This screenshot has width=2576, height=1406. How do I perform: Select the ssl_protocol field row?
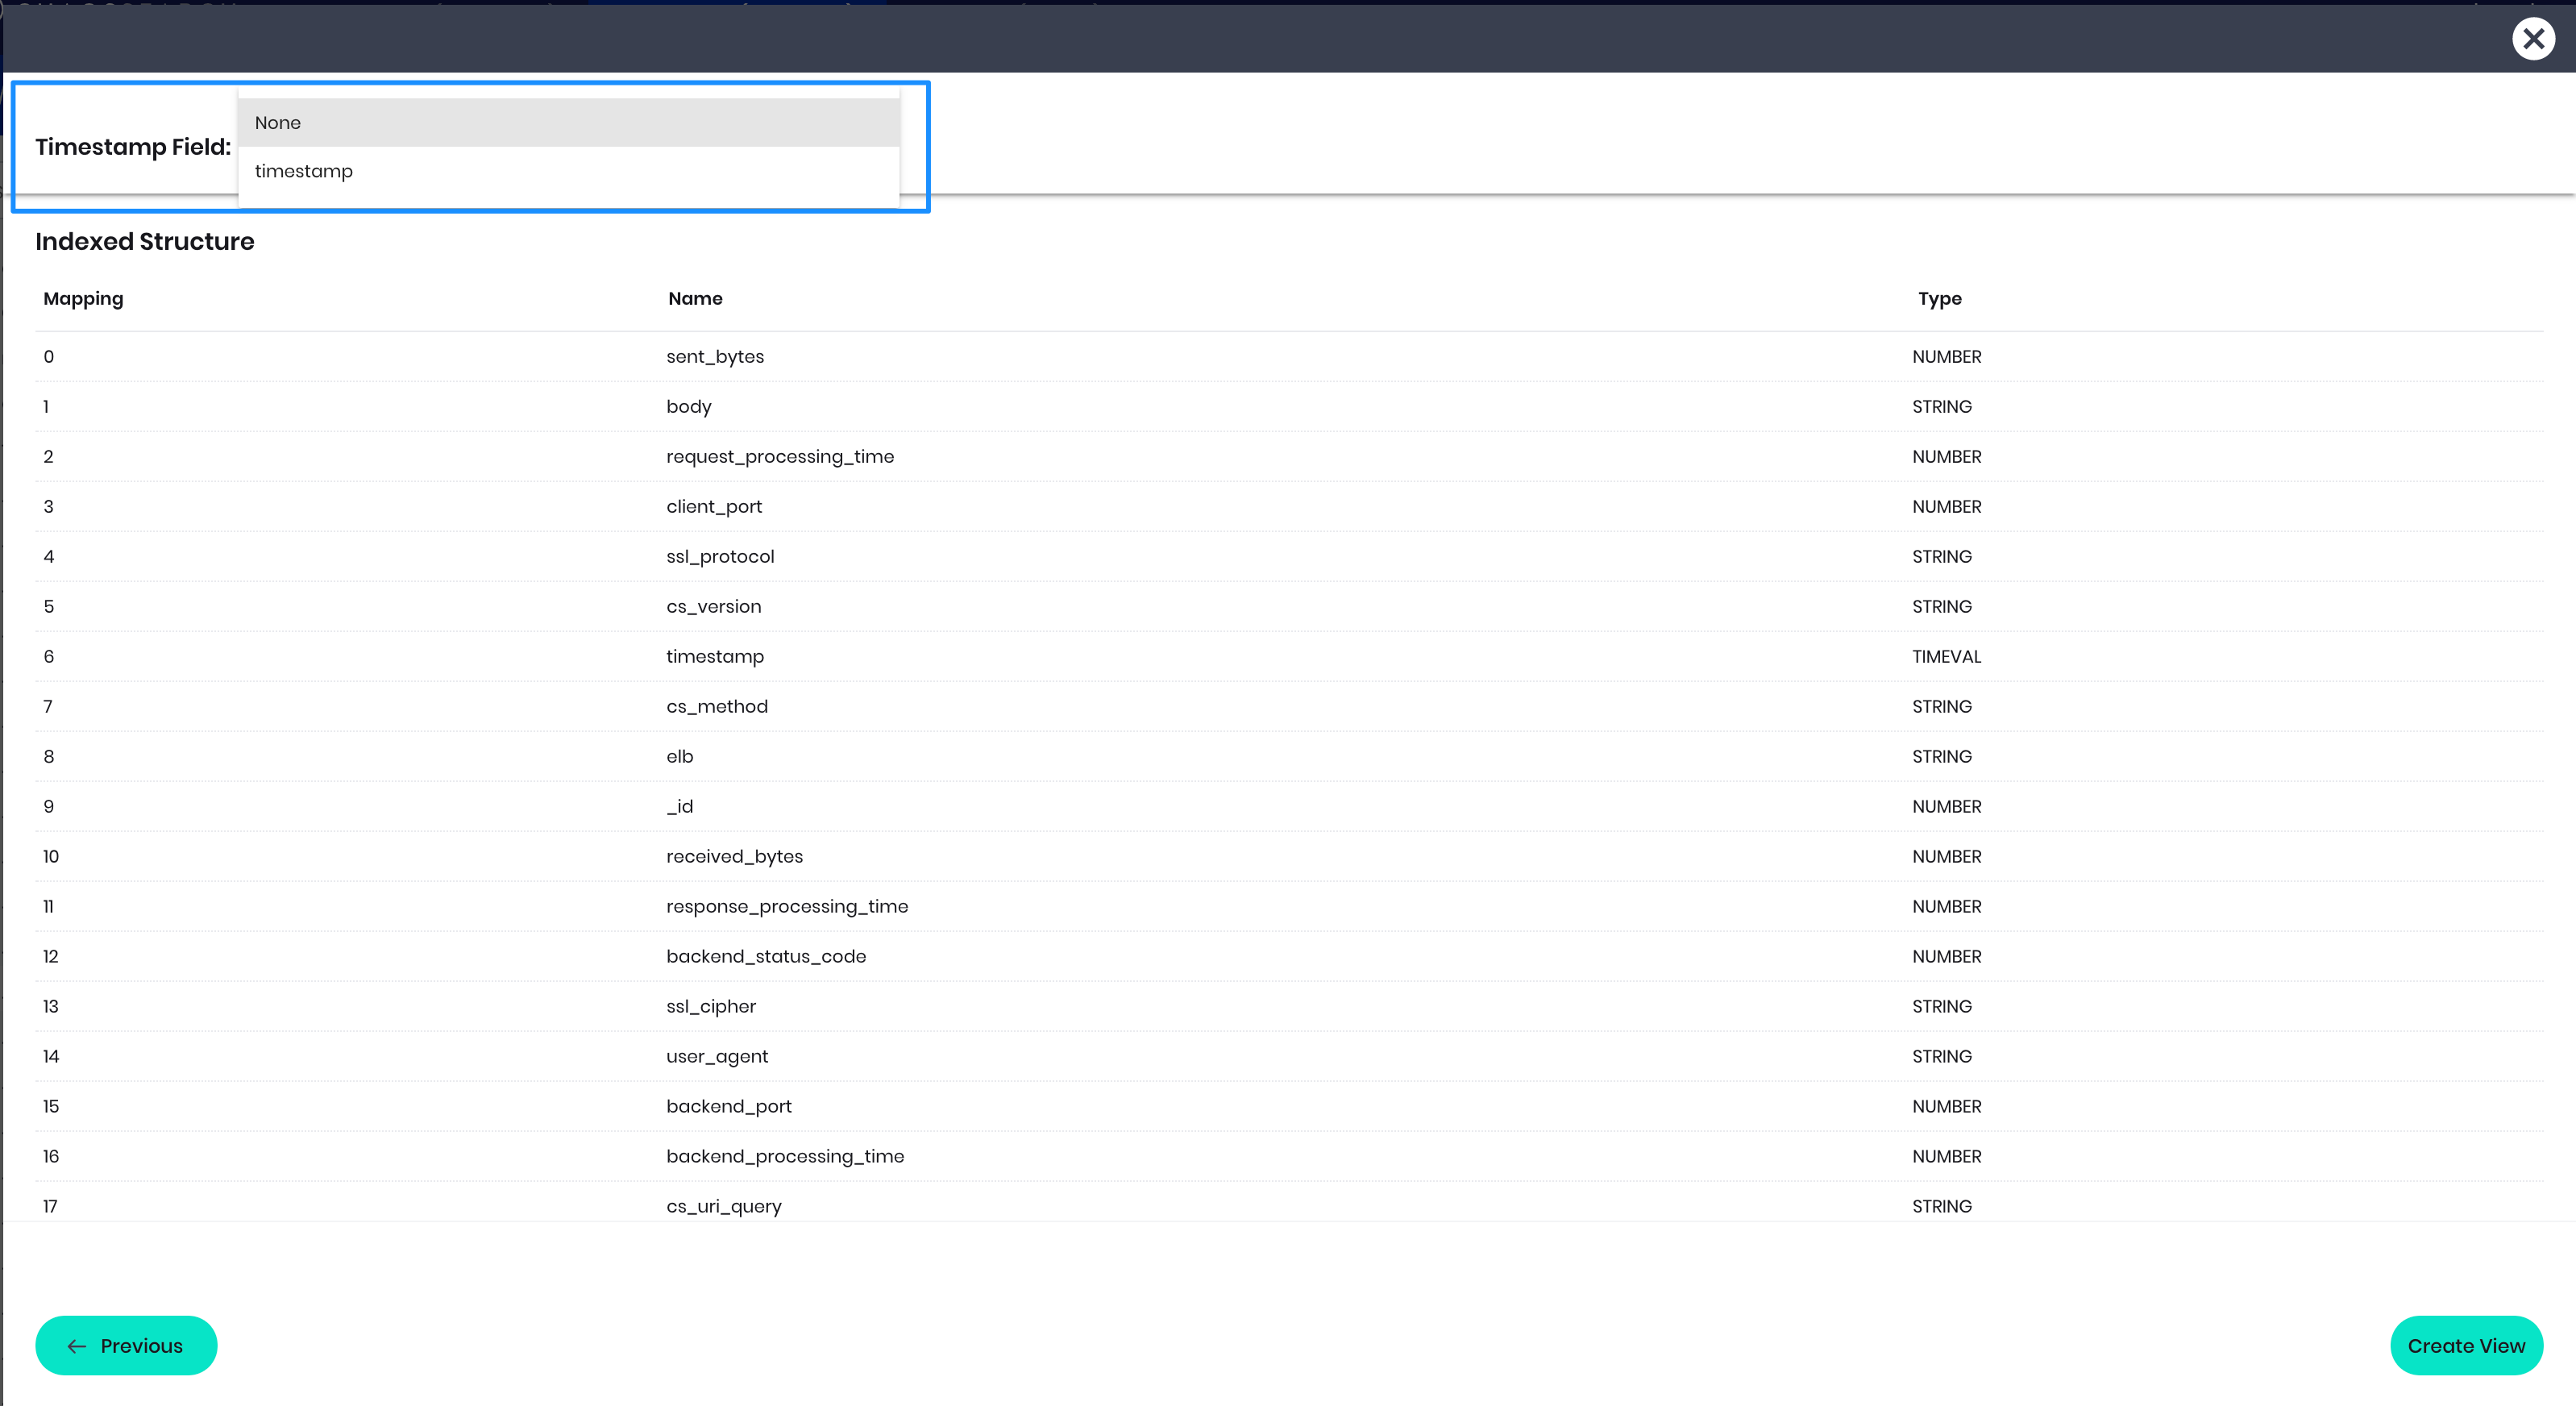pyautogui.click(x=720, y=557)
